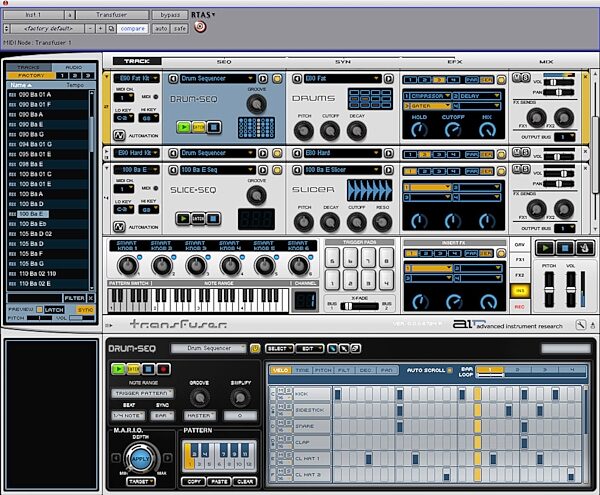This screenshot has width=600, height=495.
Task: Select FX1 tab in master section
Action: 520,260
